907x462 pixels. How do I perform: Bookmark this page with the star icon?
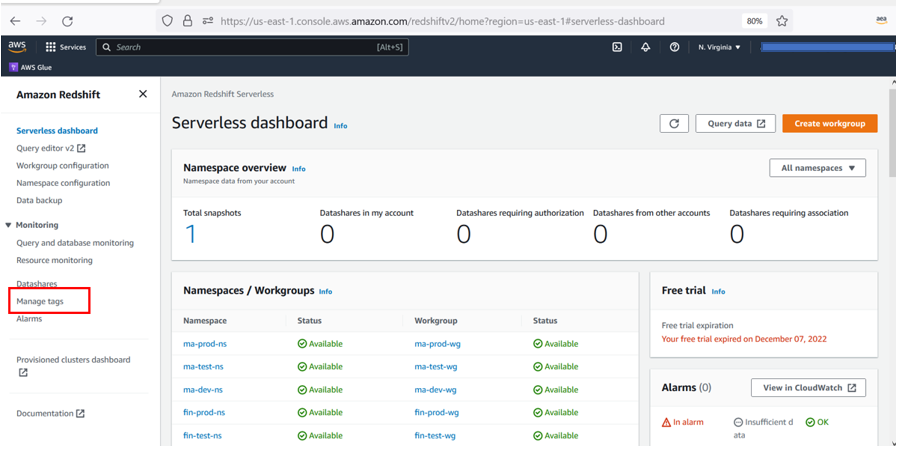pos(782,21)
